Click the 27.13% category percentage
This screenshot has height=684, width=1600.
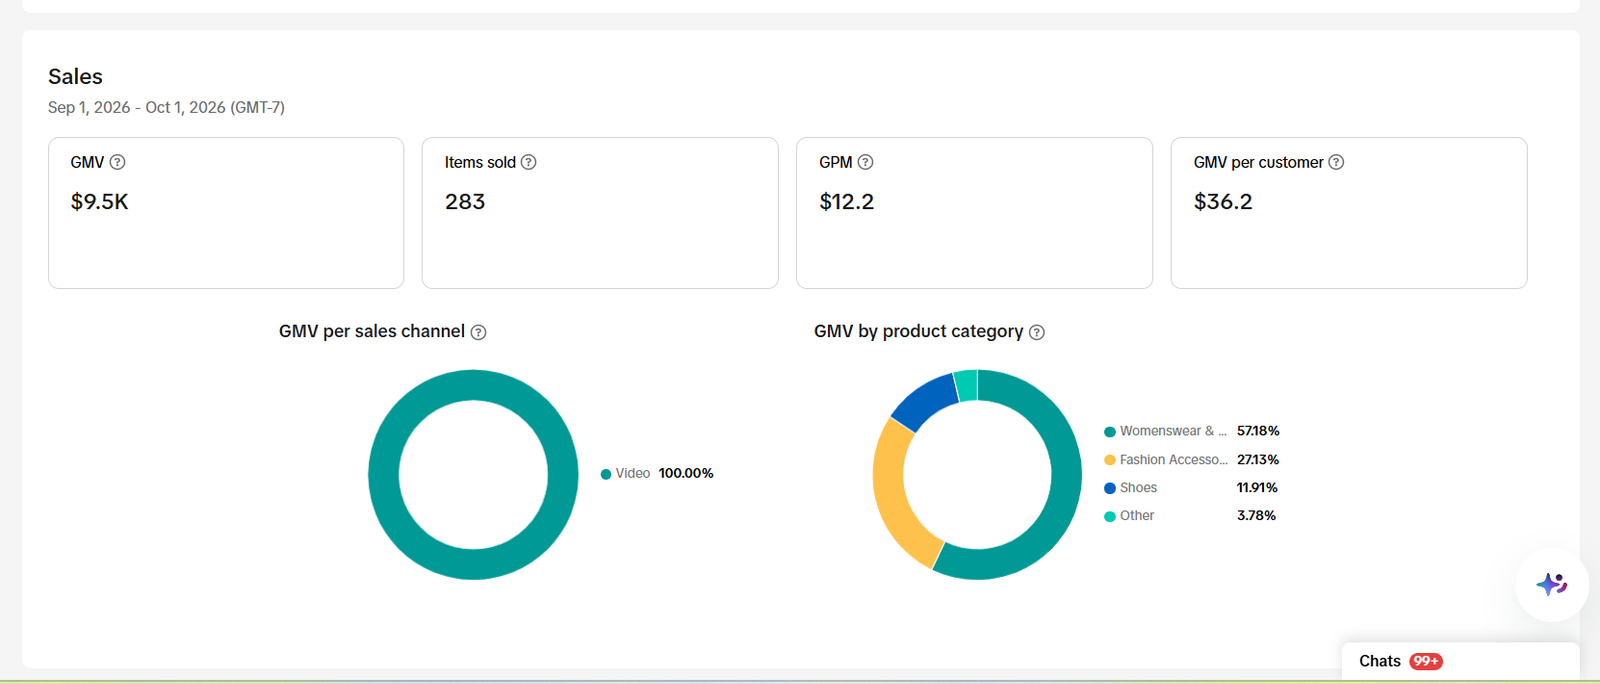pos(1258,459)
